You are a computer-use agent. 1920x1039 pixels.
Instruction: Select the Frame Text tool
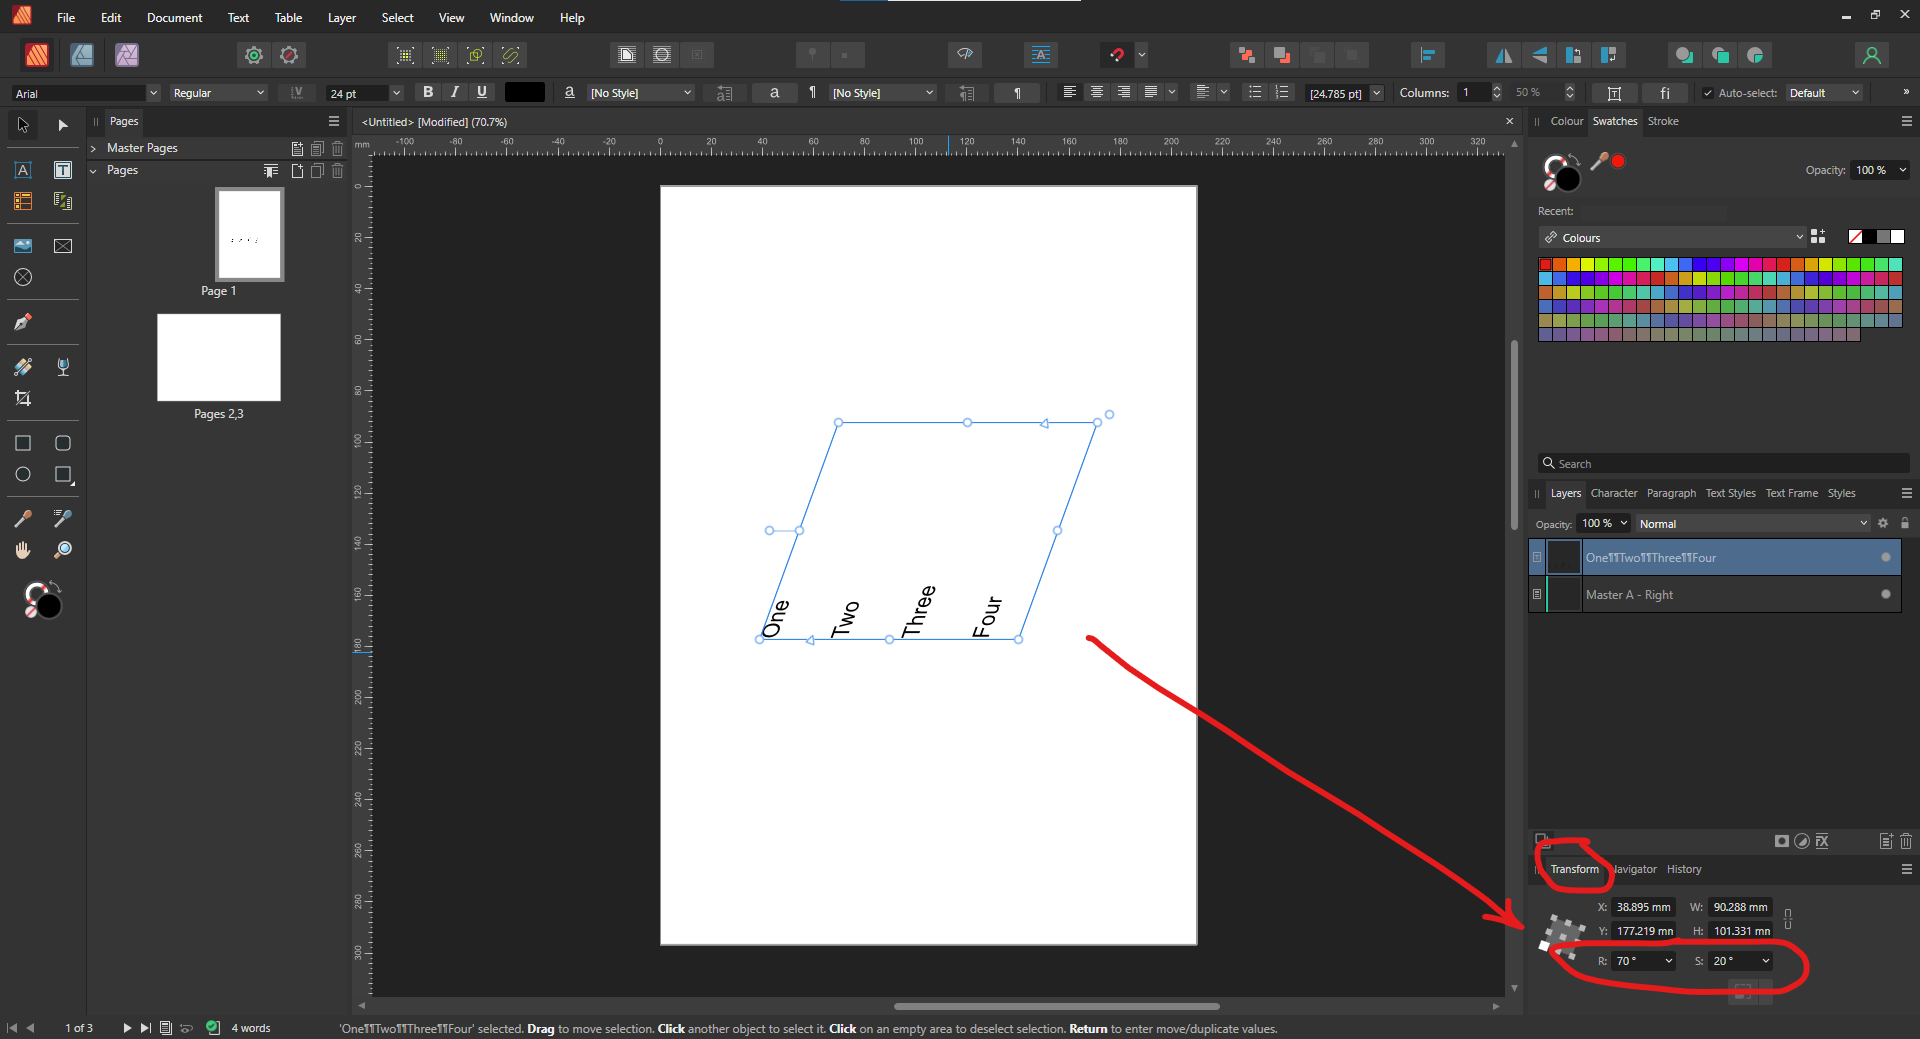(63, 170)
